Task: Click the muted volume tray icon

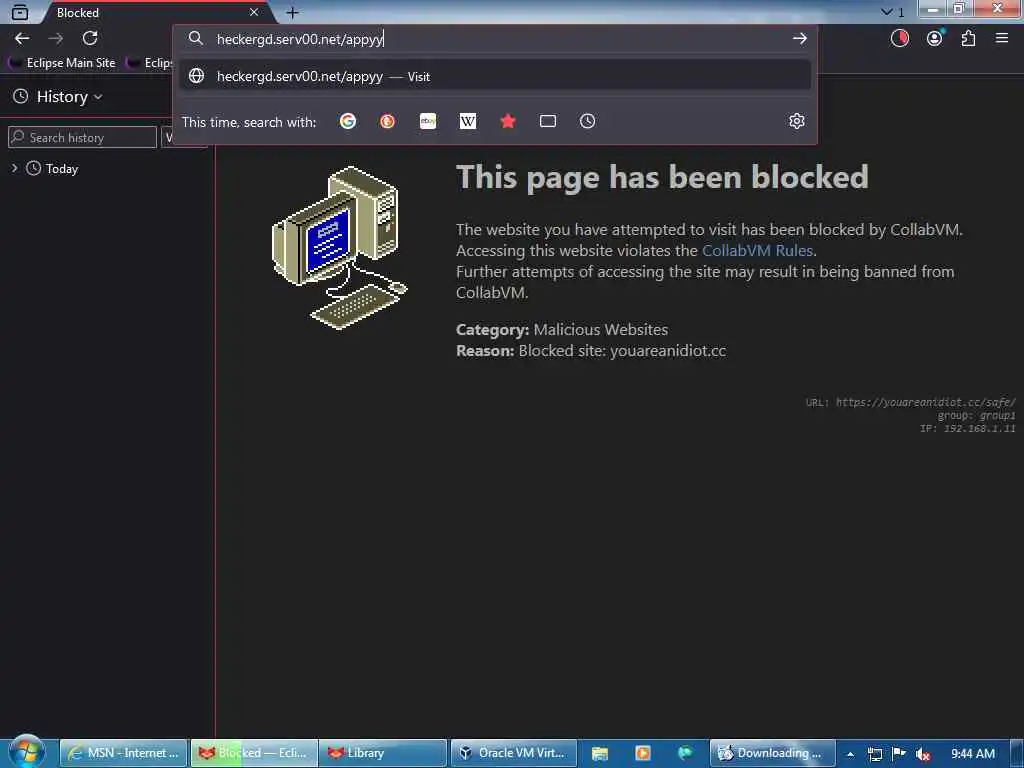Action: pos(923,754)
